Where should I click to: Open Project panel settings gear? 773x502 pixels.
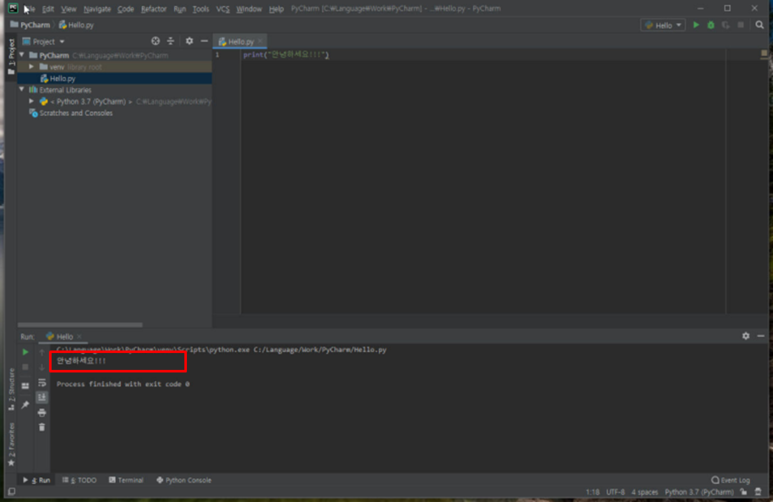(189, 41)
